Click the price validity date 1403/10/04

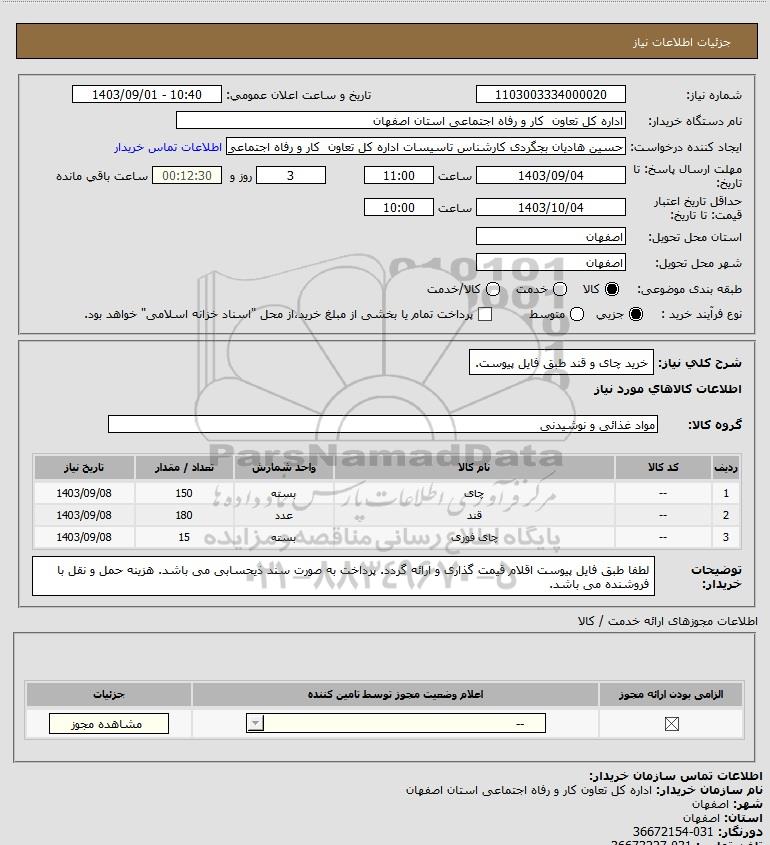click(x=551, y=207)
